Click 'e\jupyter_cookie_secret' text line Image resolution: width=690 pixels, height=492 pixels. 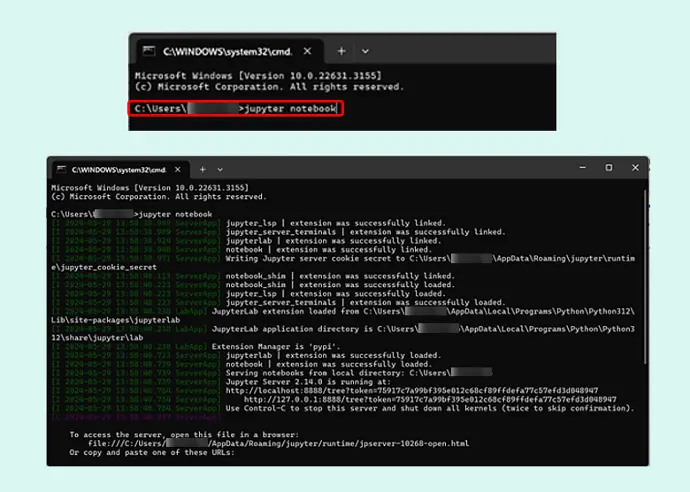point(104,267)
